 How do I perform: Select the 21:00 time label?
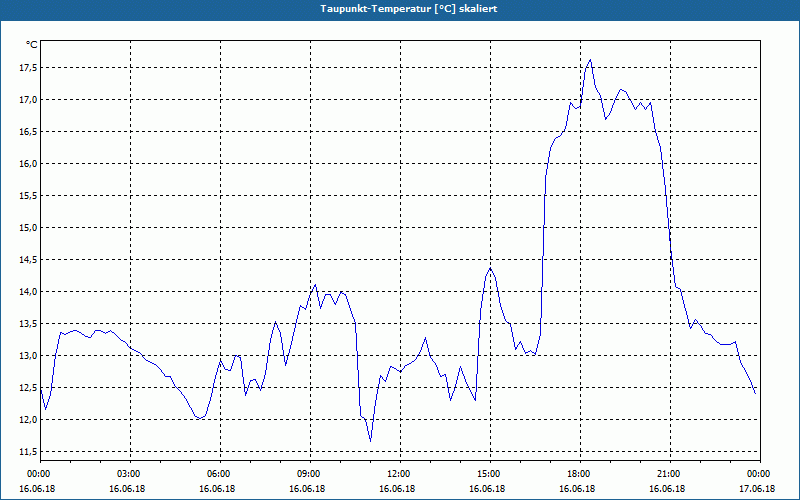(668, 474)
